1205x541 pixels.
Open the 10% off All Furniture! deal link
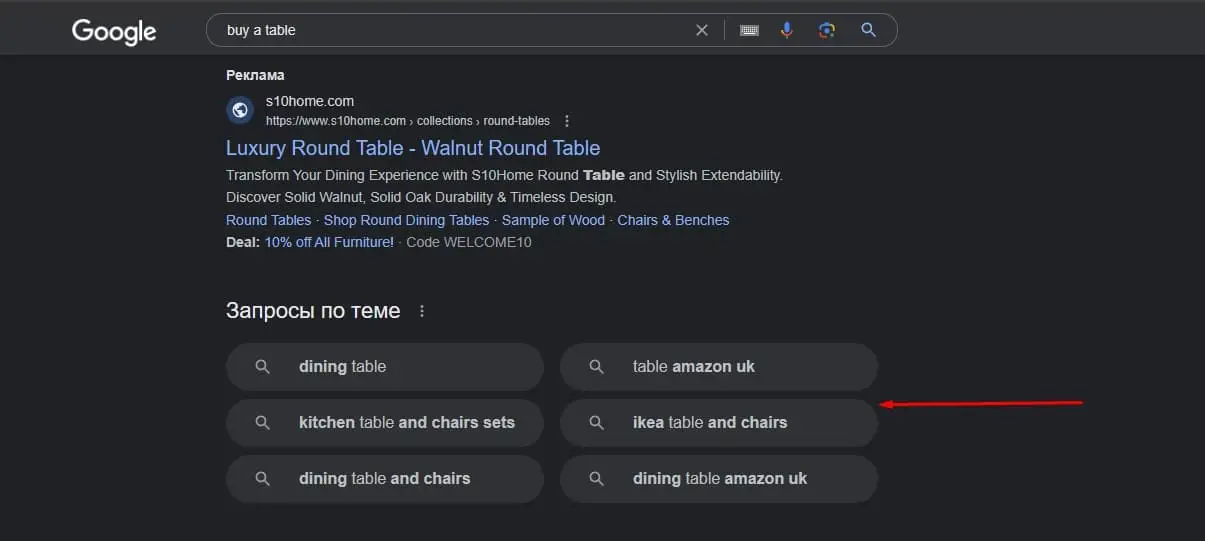pos(329,242)
